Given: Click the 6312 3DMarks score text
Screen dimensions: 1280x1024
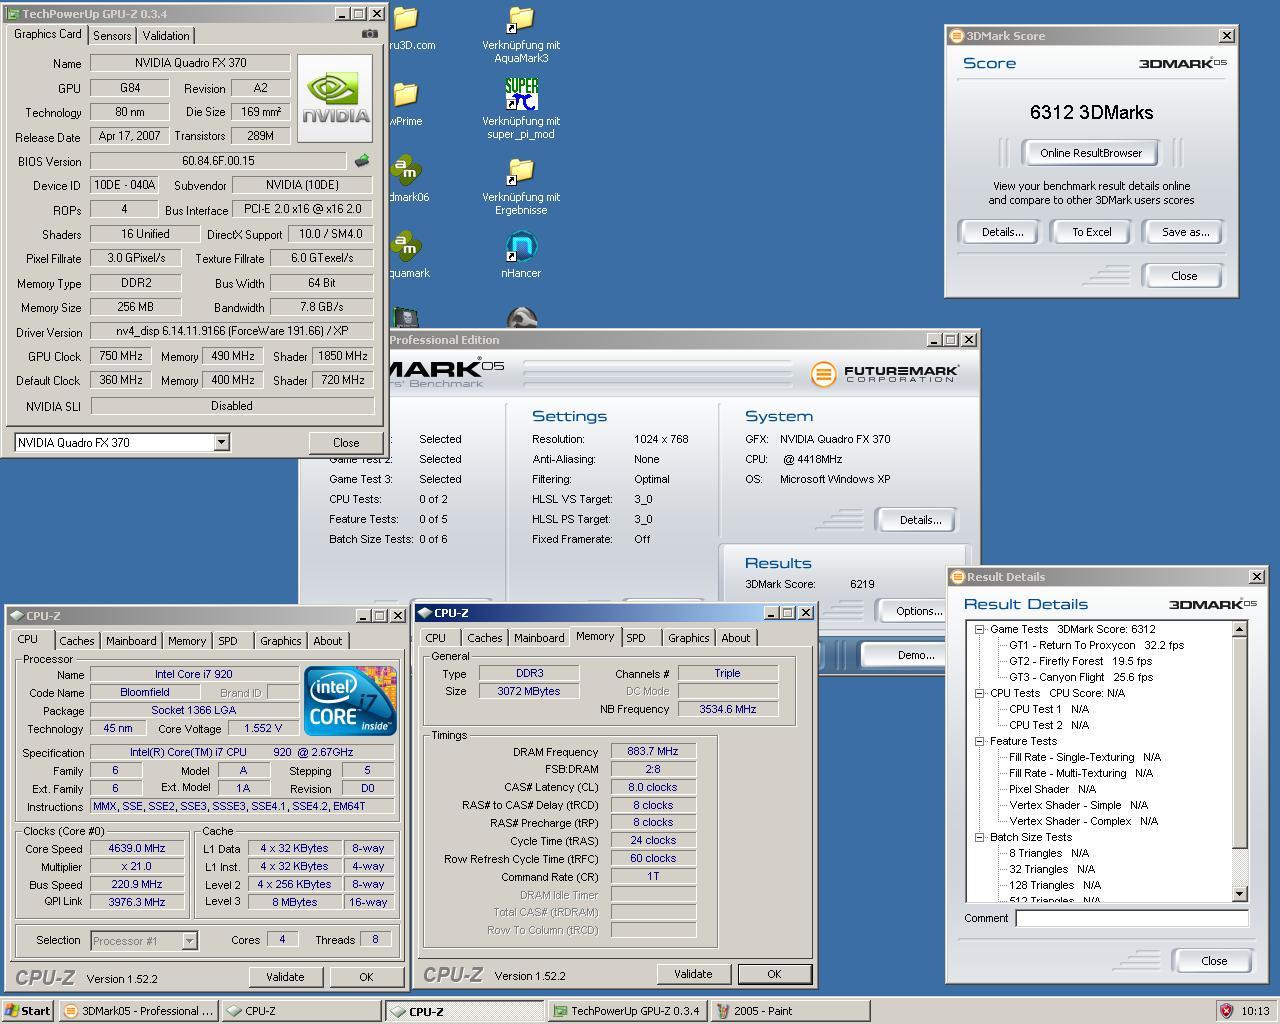Looking at the screenshot, I should click(1091, 113).
